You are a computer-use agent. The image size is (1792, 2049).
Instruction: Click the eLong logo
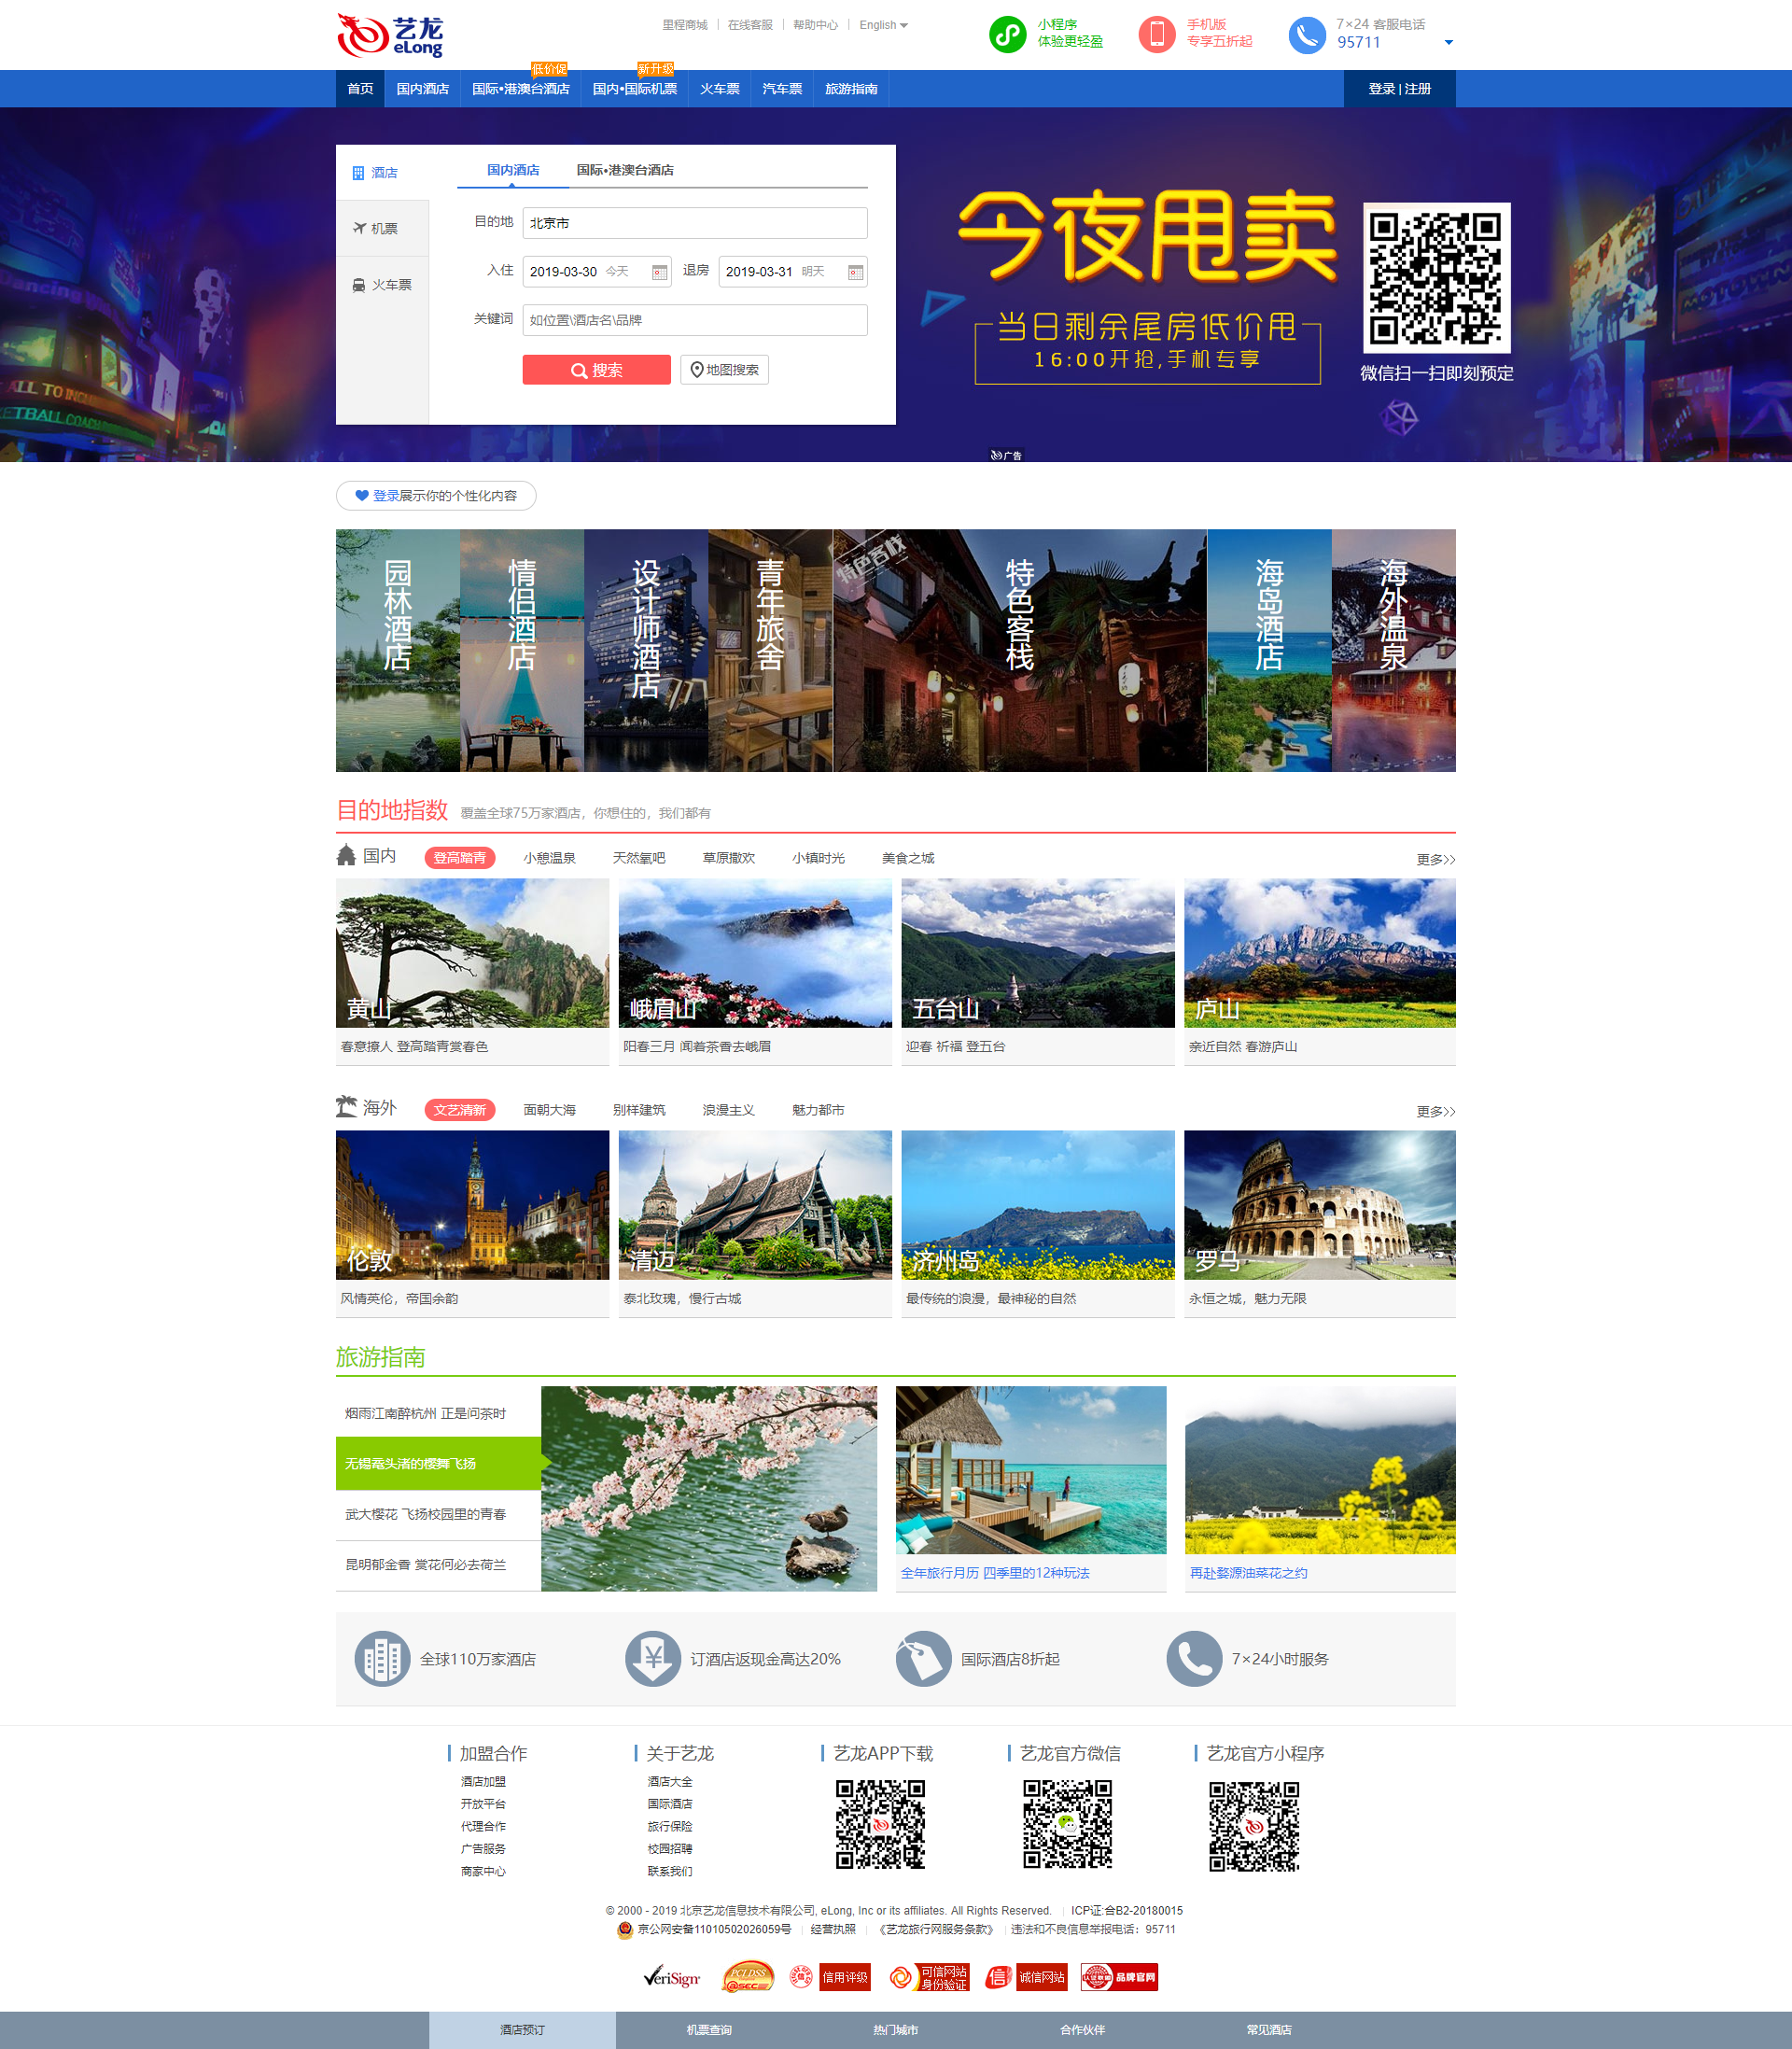(390, 36)
